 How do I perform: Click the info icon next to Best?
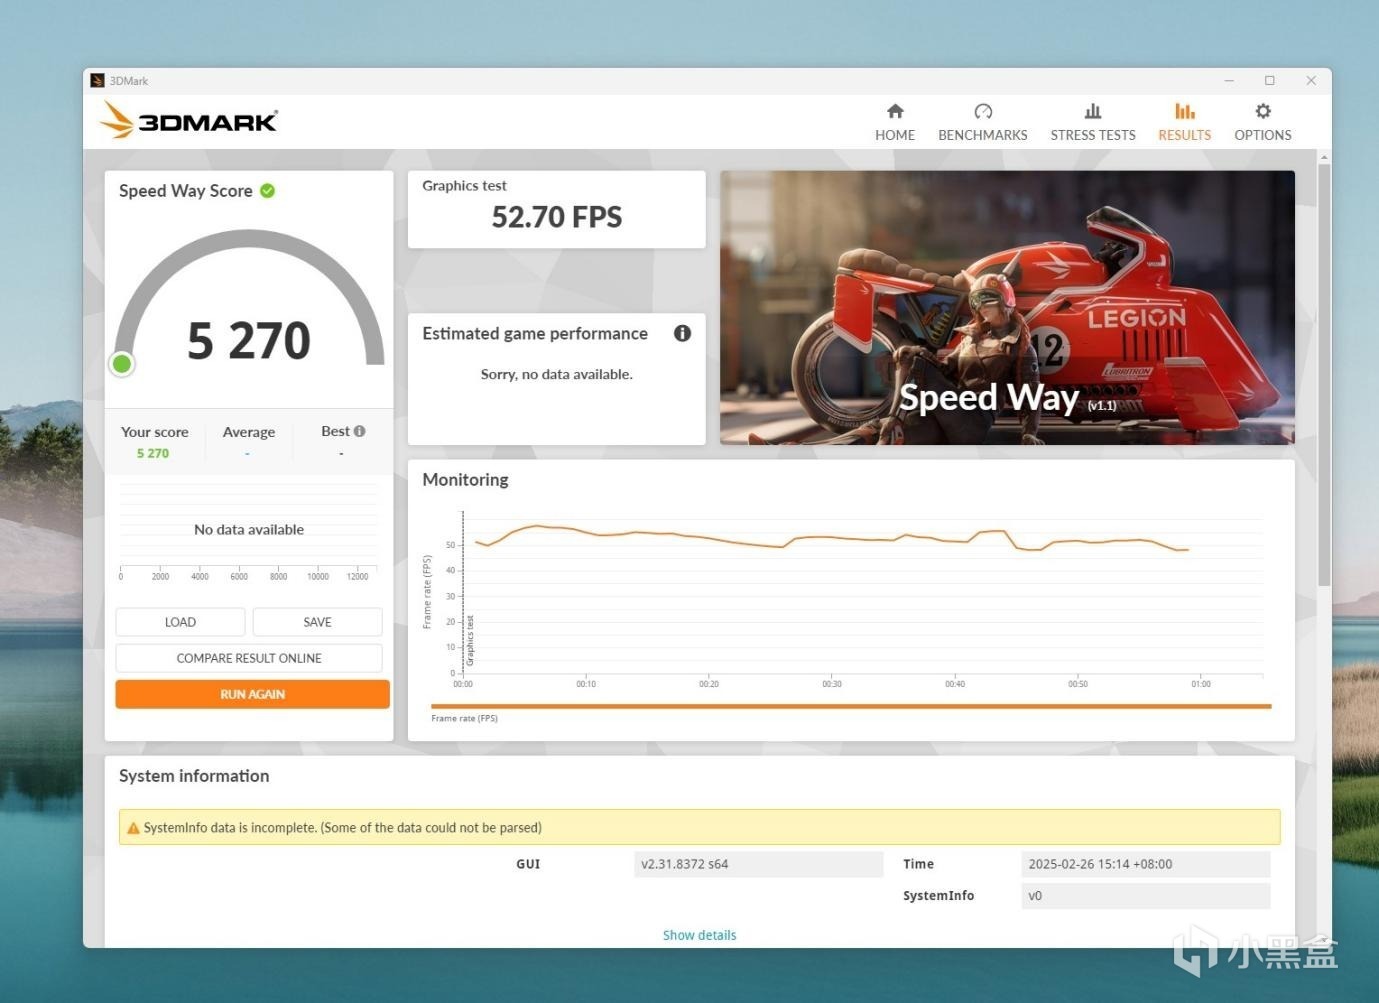click(360, 431)
